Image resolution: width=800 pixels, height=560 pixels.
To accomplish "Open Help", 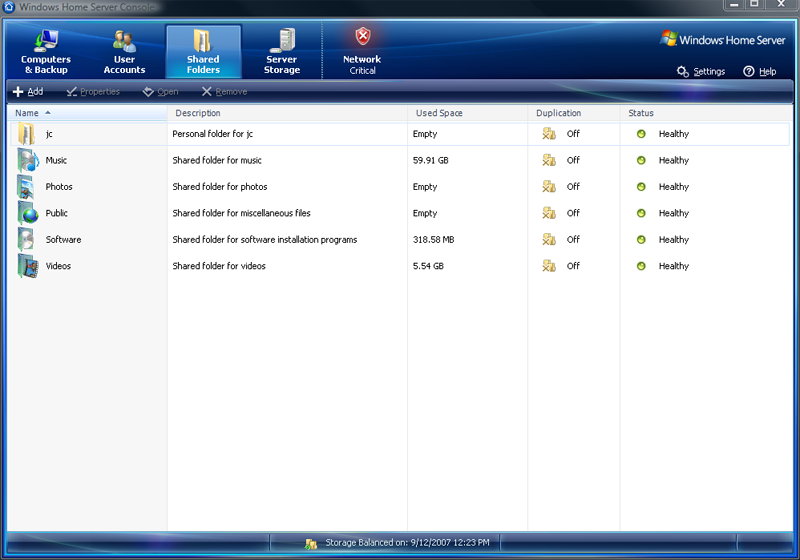I will coord(760,71).
